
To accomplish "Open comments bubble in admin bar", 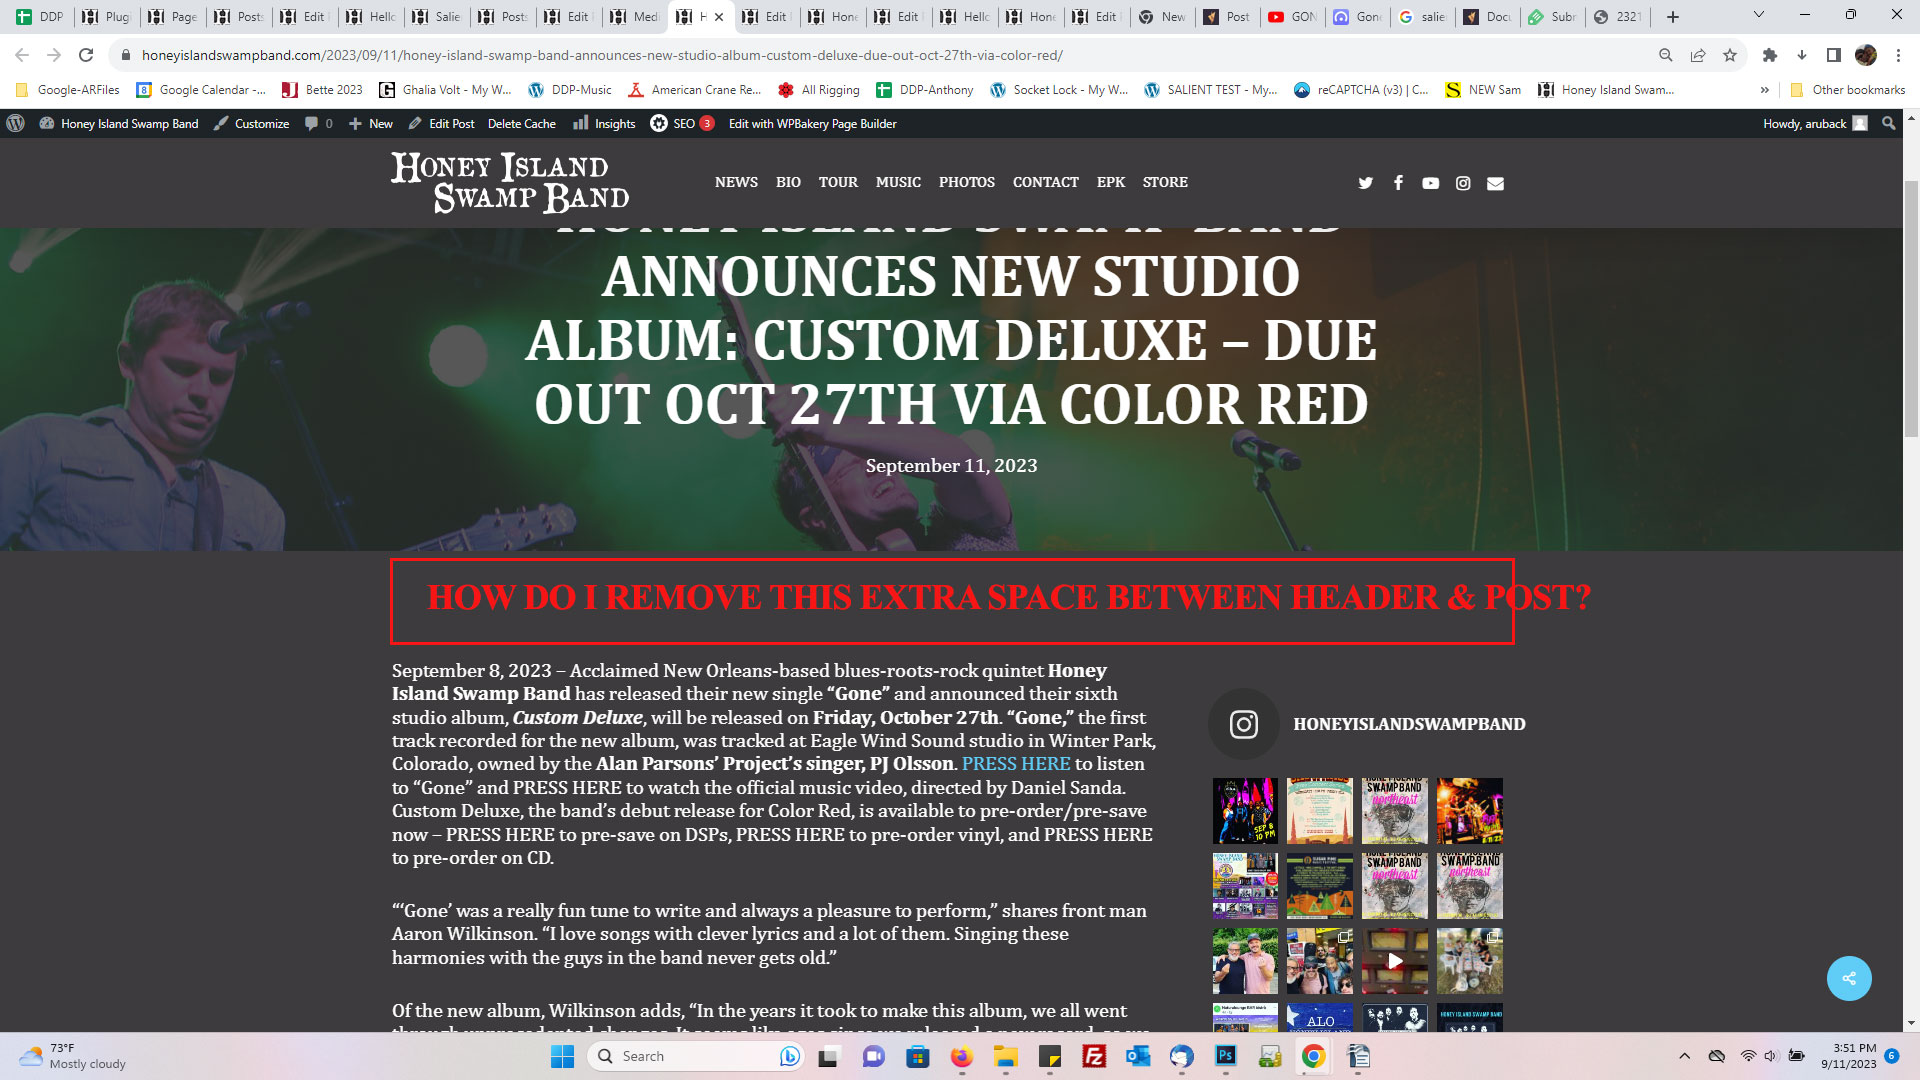I will click(318, 123).
